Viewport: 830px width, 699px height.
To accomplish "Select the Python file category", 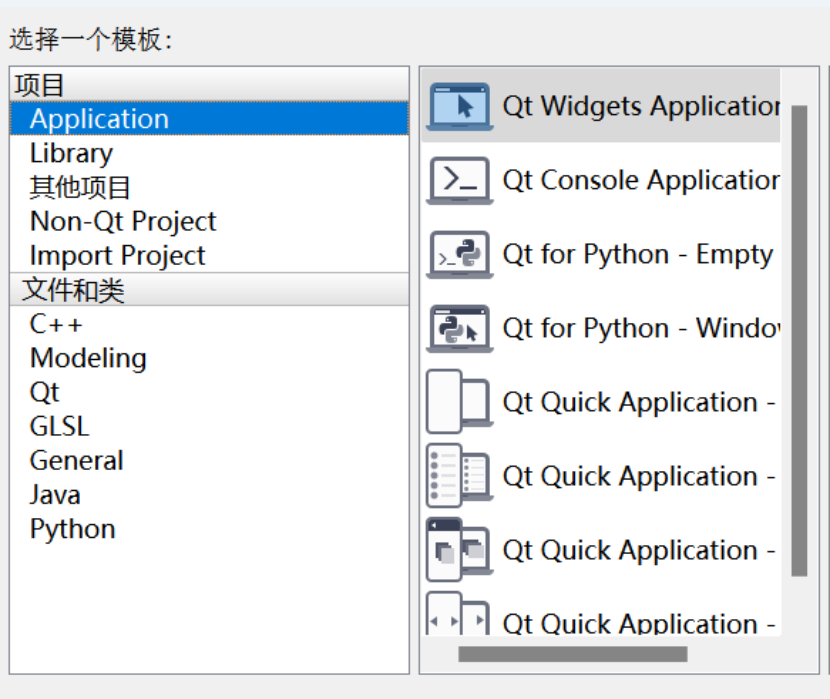I will tap(209, 529).
